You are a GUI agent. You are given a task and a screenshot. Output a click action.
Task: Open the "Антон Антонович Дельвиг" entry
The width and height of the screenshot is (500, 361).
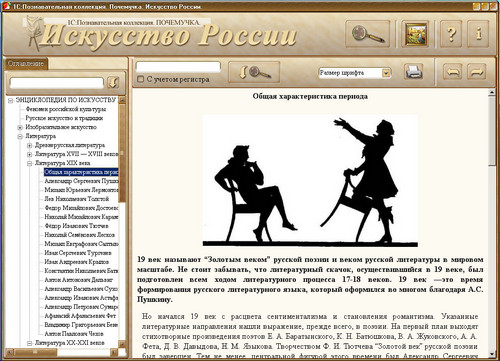coord(79,280)
